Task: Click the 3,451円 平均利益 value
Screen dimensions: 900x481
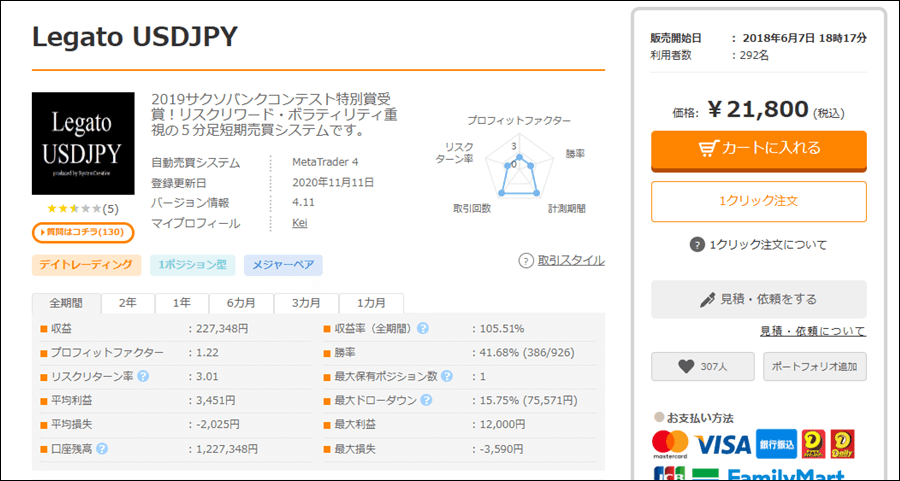Action: pos(216,400)
